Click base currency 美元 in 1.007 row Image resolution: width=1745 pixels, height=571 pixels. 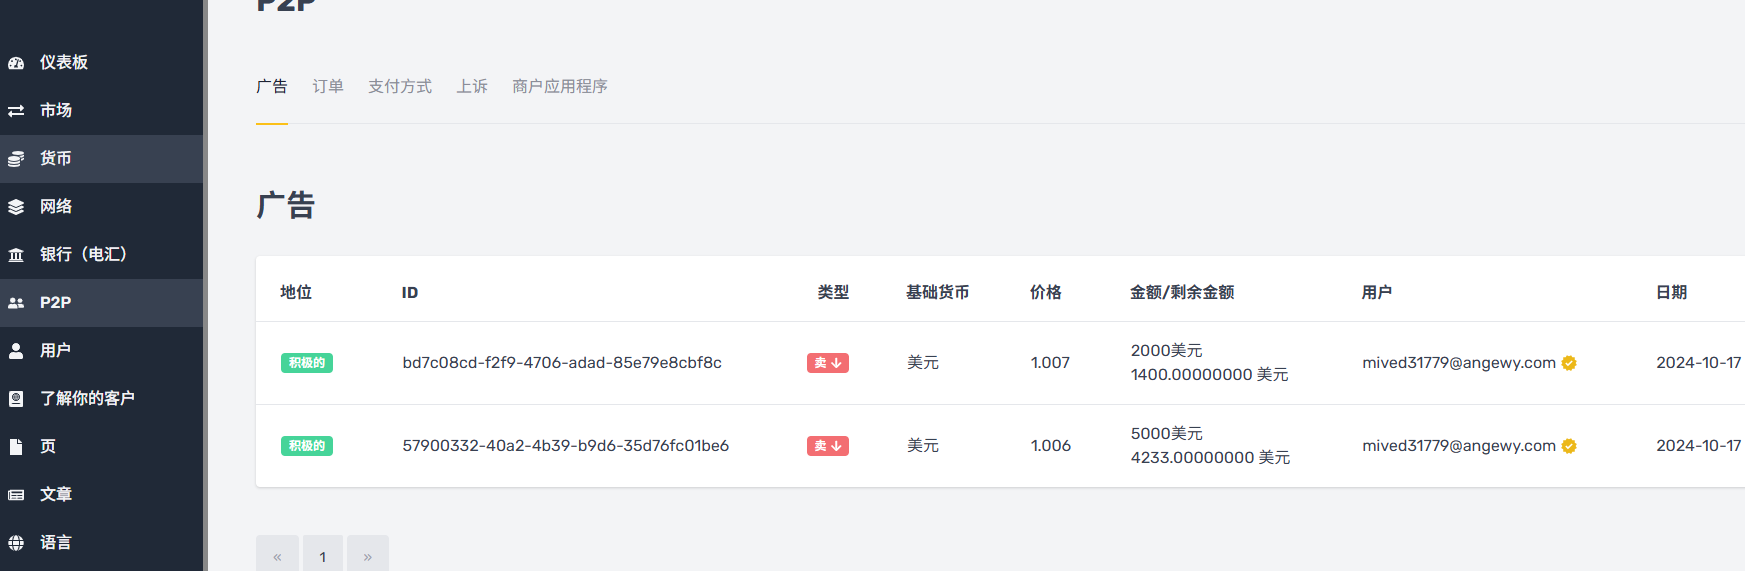923,363
